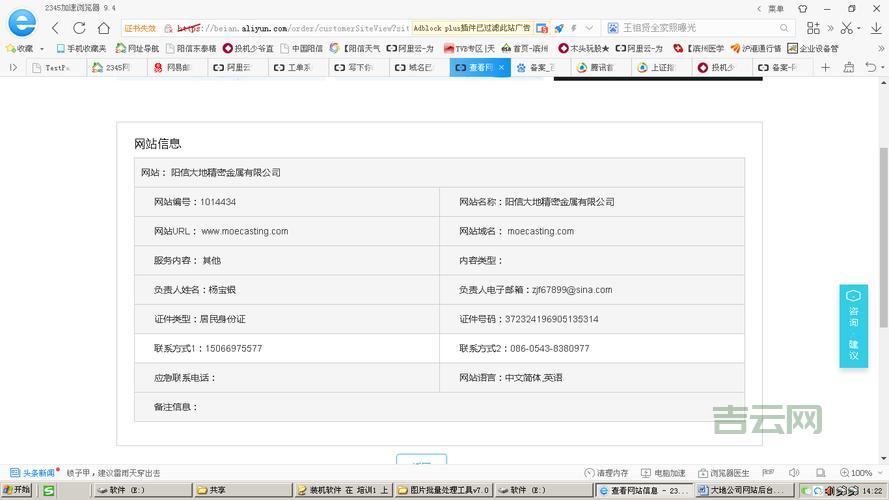The width and height of the screenshot is (889, 500).
Task: Click the vertical page scrollbar thumb
Action: click(x=883, y=237)
